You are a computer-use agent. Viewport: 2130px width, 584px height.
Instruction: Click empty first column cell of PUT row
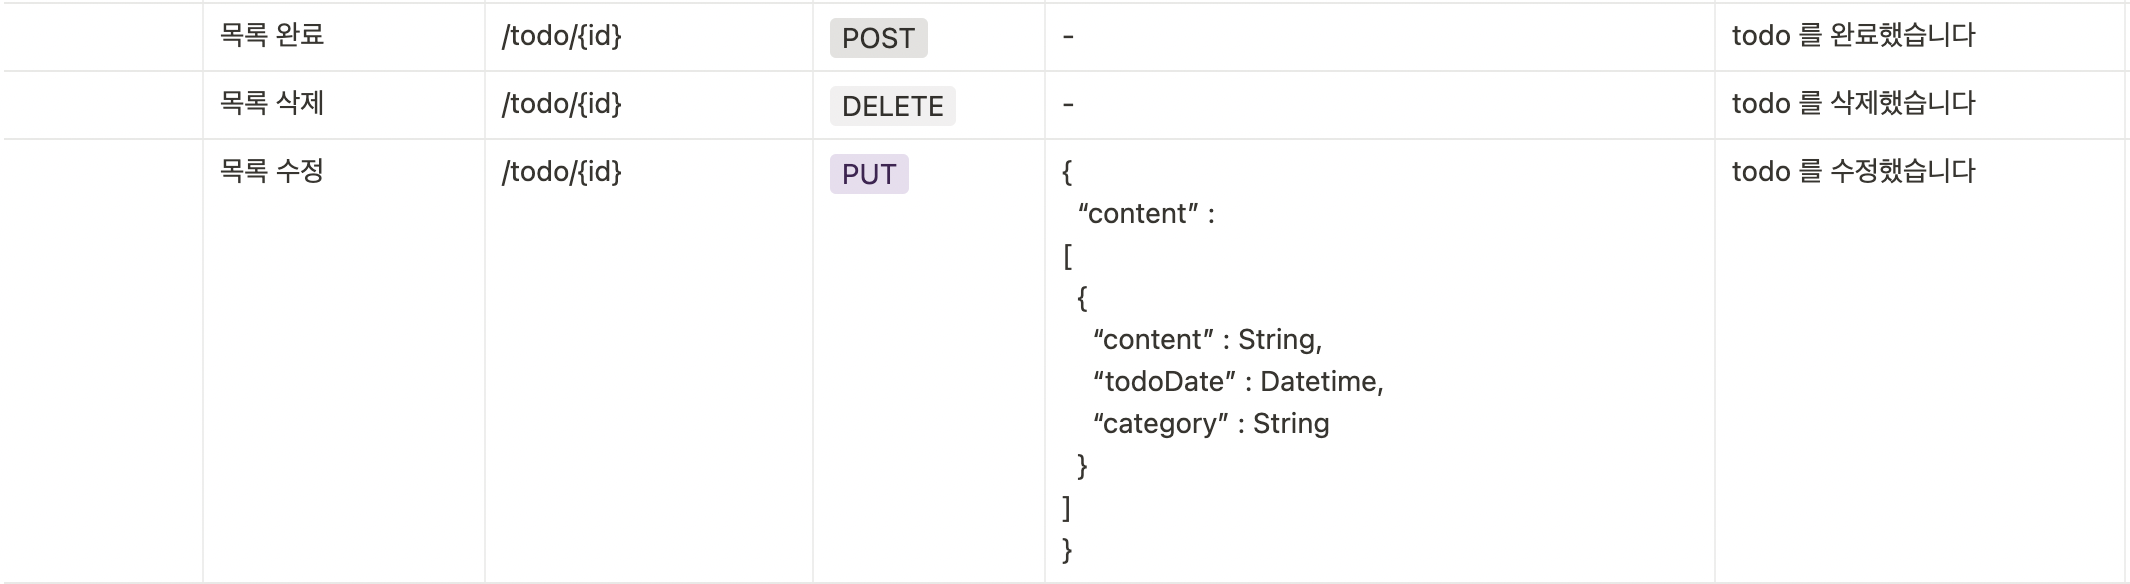(x=102, y=360)
